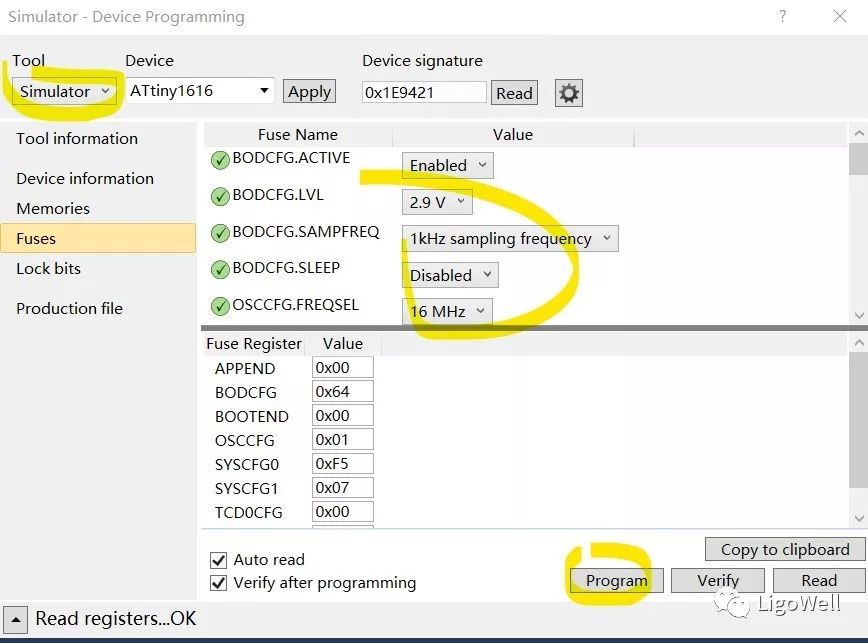Click the fuse list scrollbar thumb
This screenshot has width=868, height=643.
859,158
